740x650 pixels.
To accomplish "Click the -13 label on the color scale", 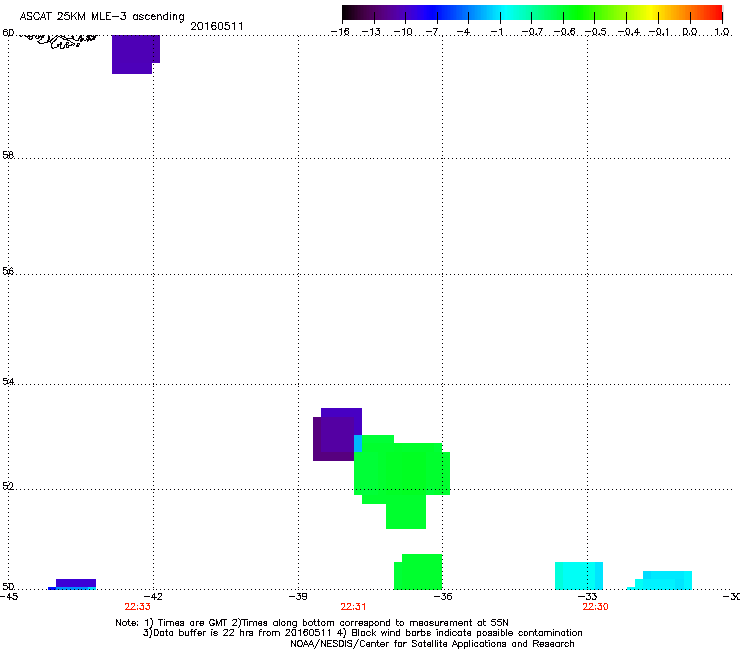I will [371, 32].
